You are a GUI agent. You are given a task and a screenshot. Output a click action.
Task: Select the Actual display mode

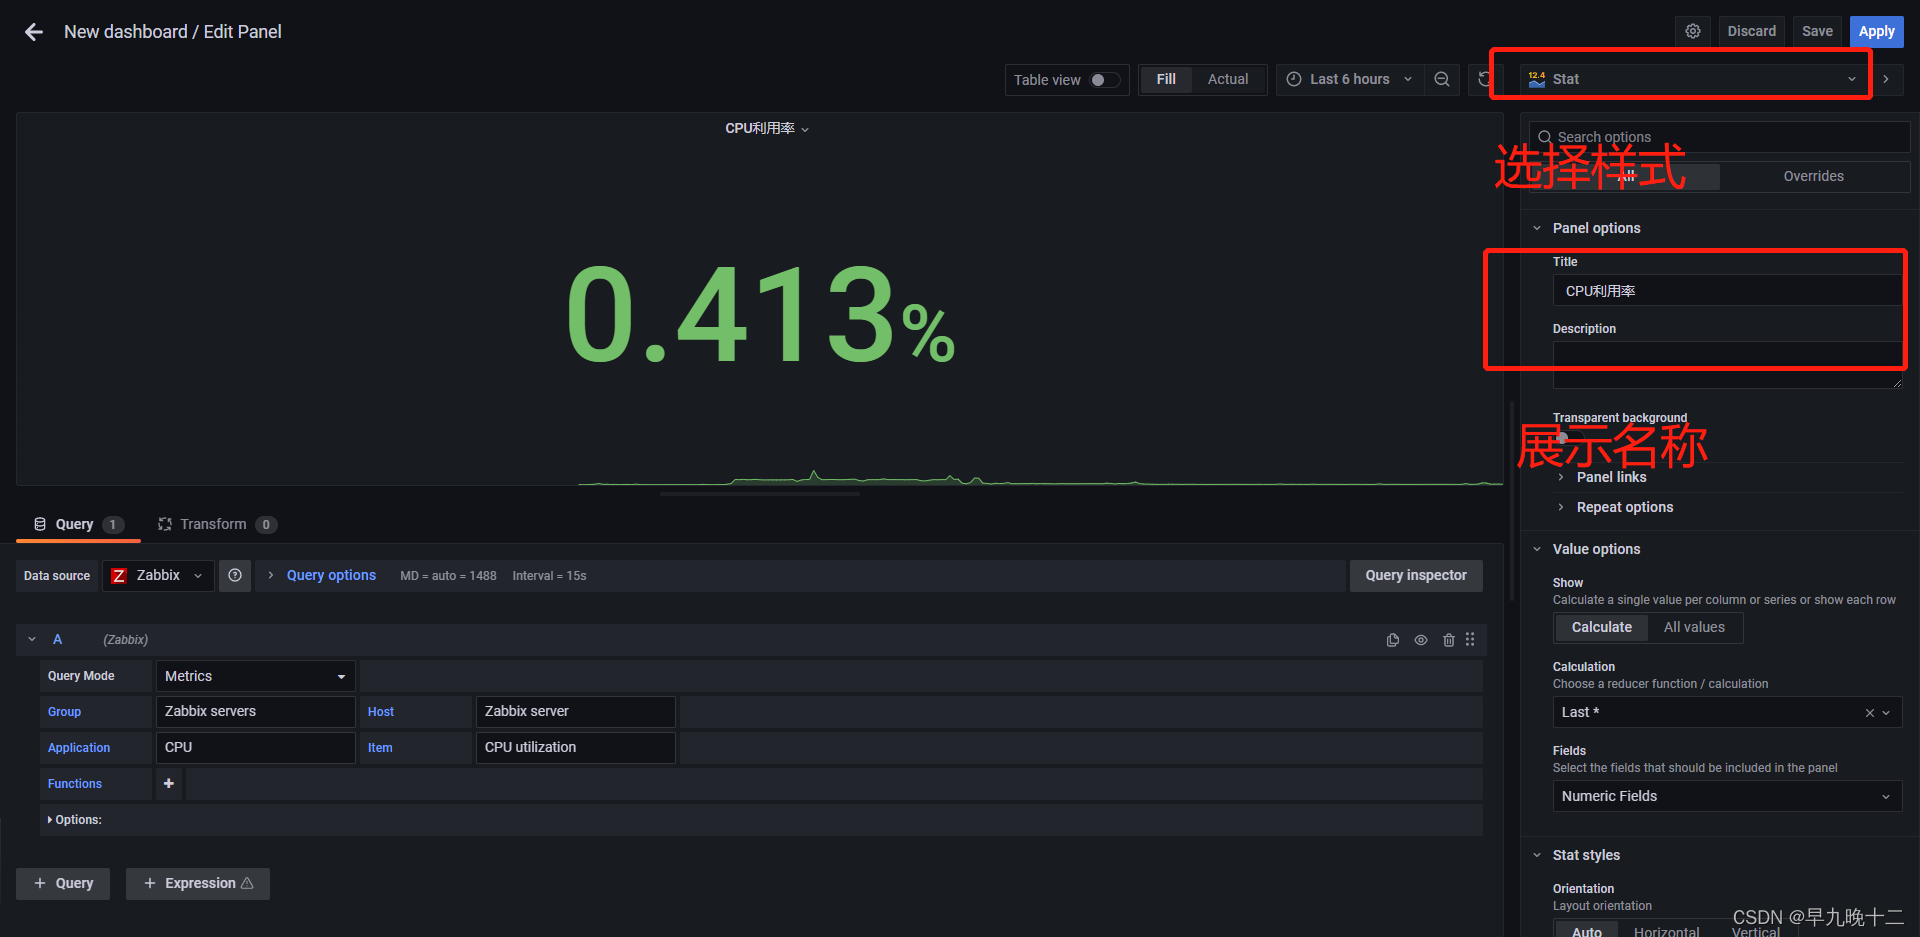click(x=1228, y=79)
